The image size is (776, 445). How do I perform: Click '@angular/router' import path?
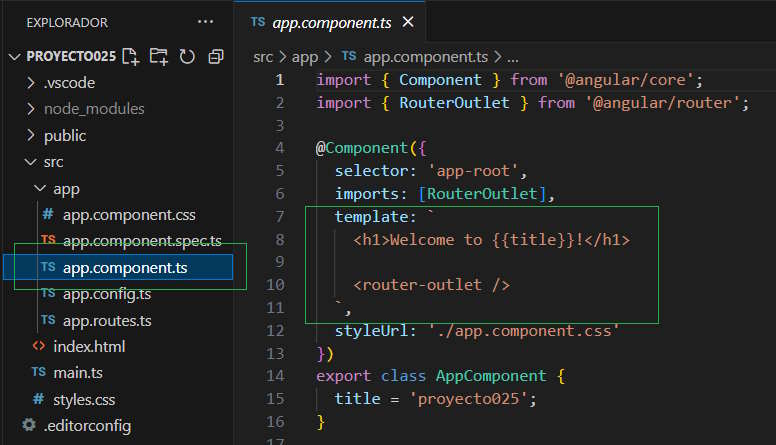(x=663, y=102)
